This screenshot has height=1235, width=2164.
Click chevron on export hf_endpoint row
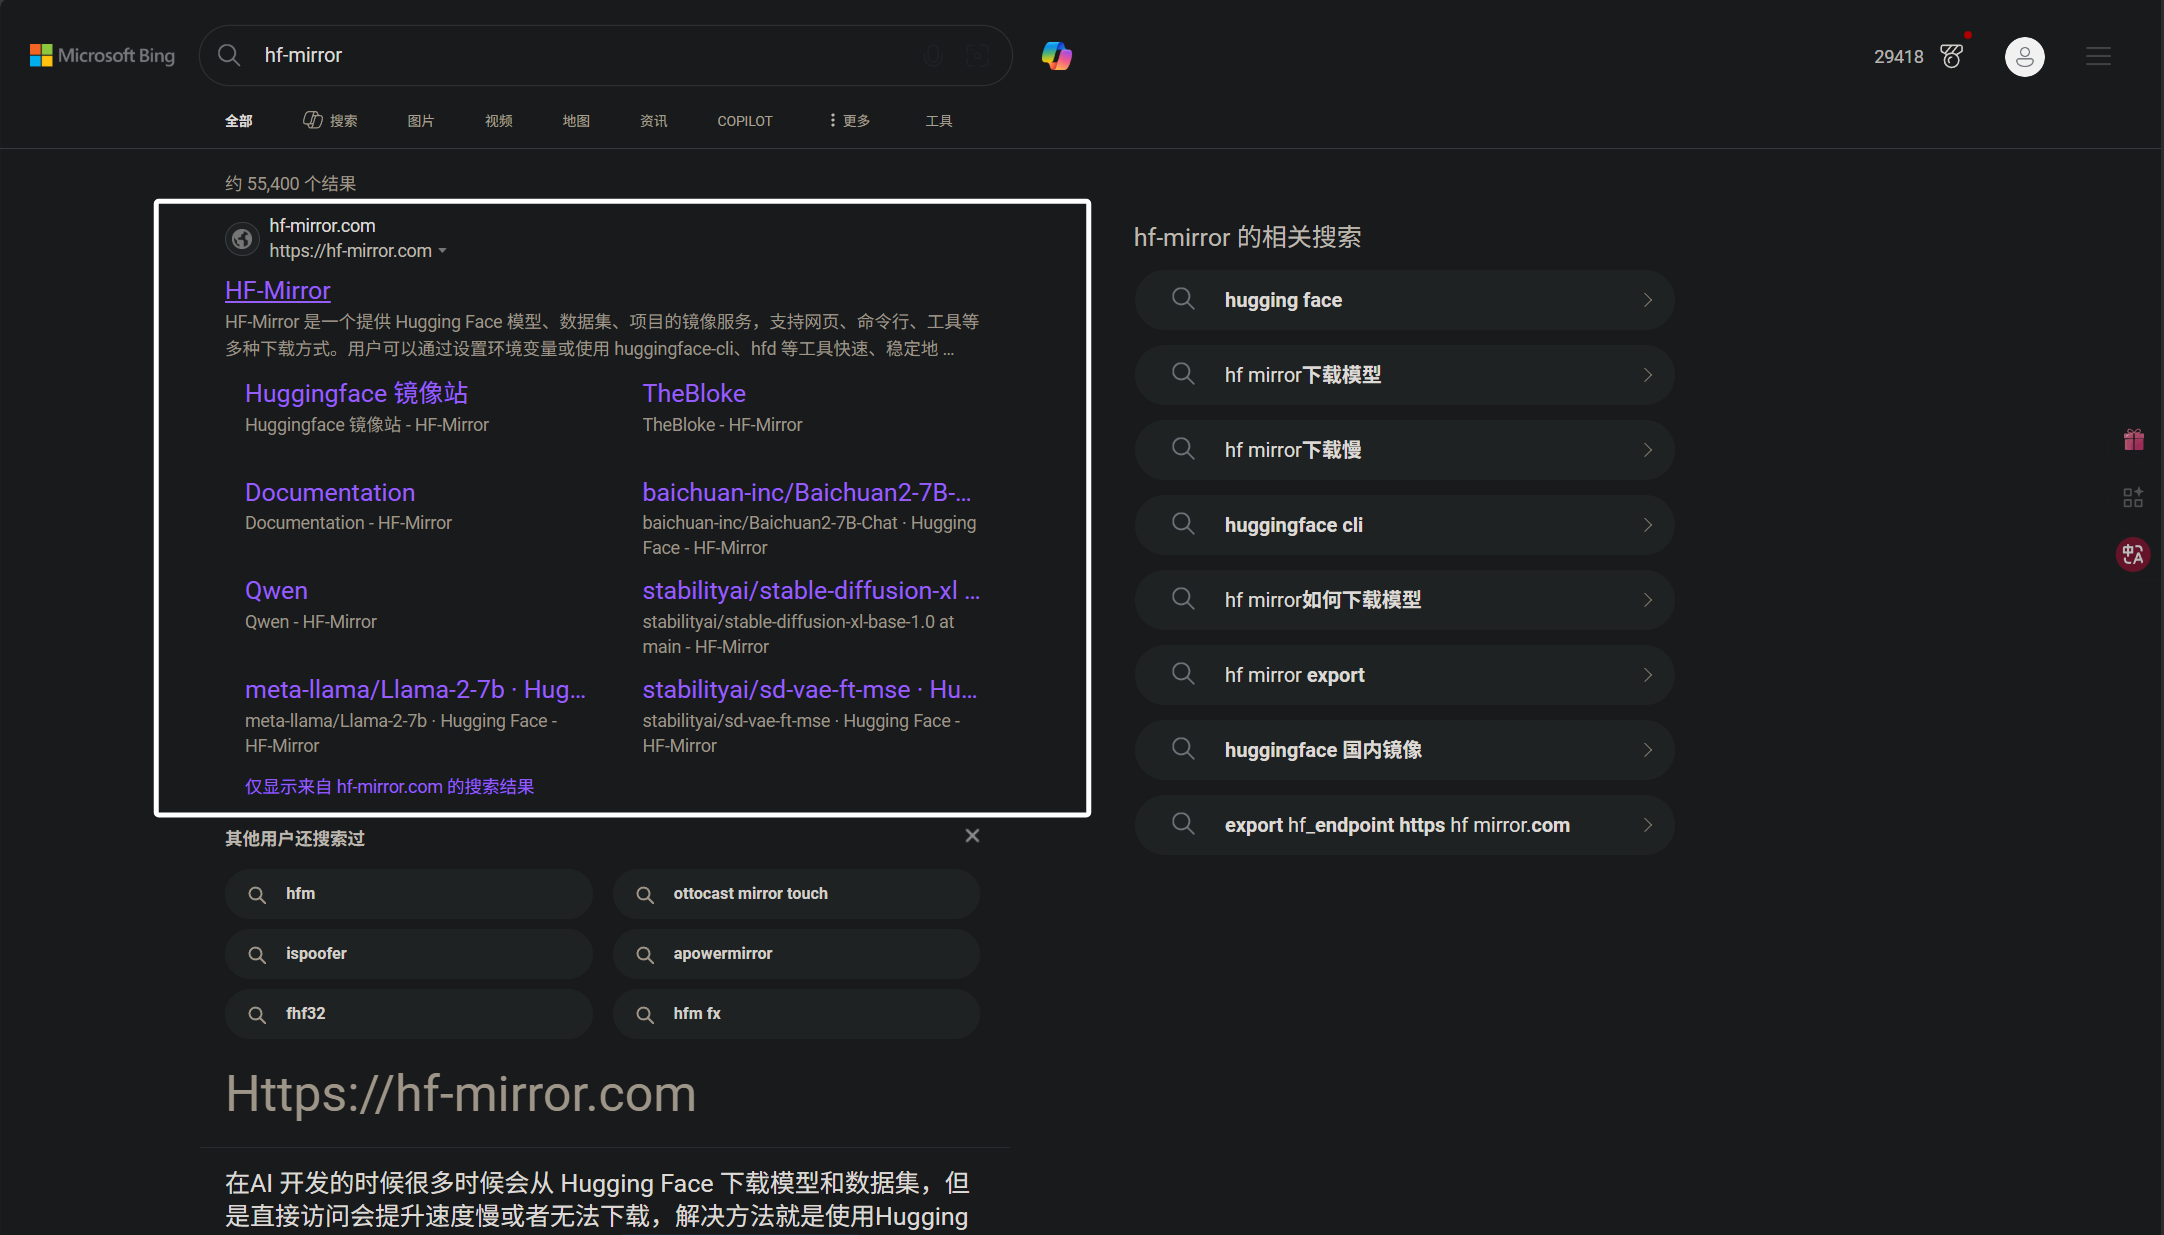tap(1648, 825)
